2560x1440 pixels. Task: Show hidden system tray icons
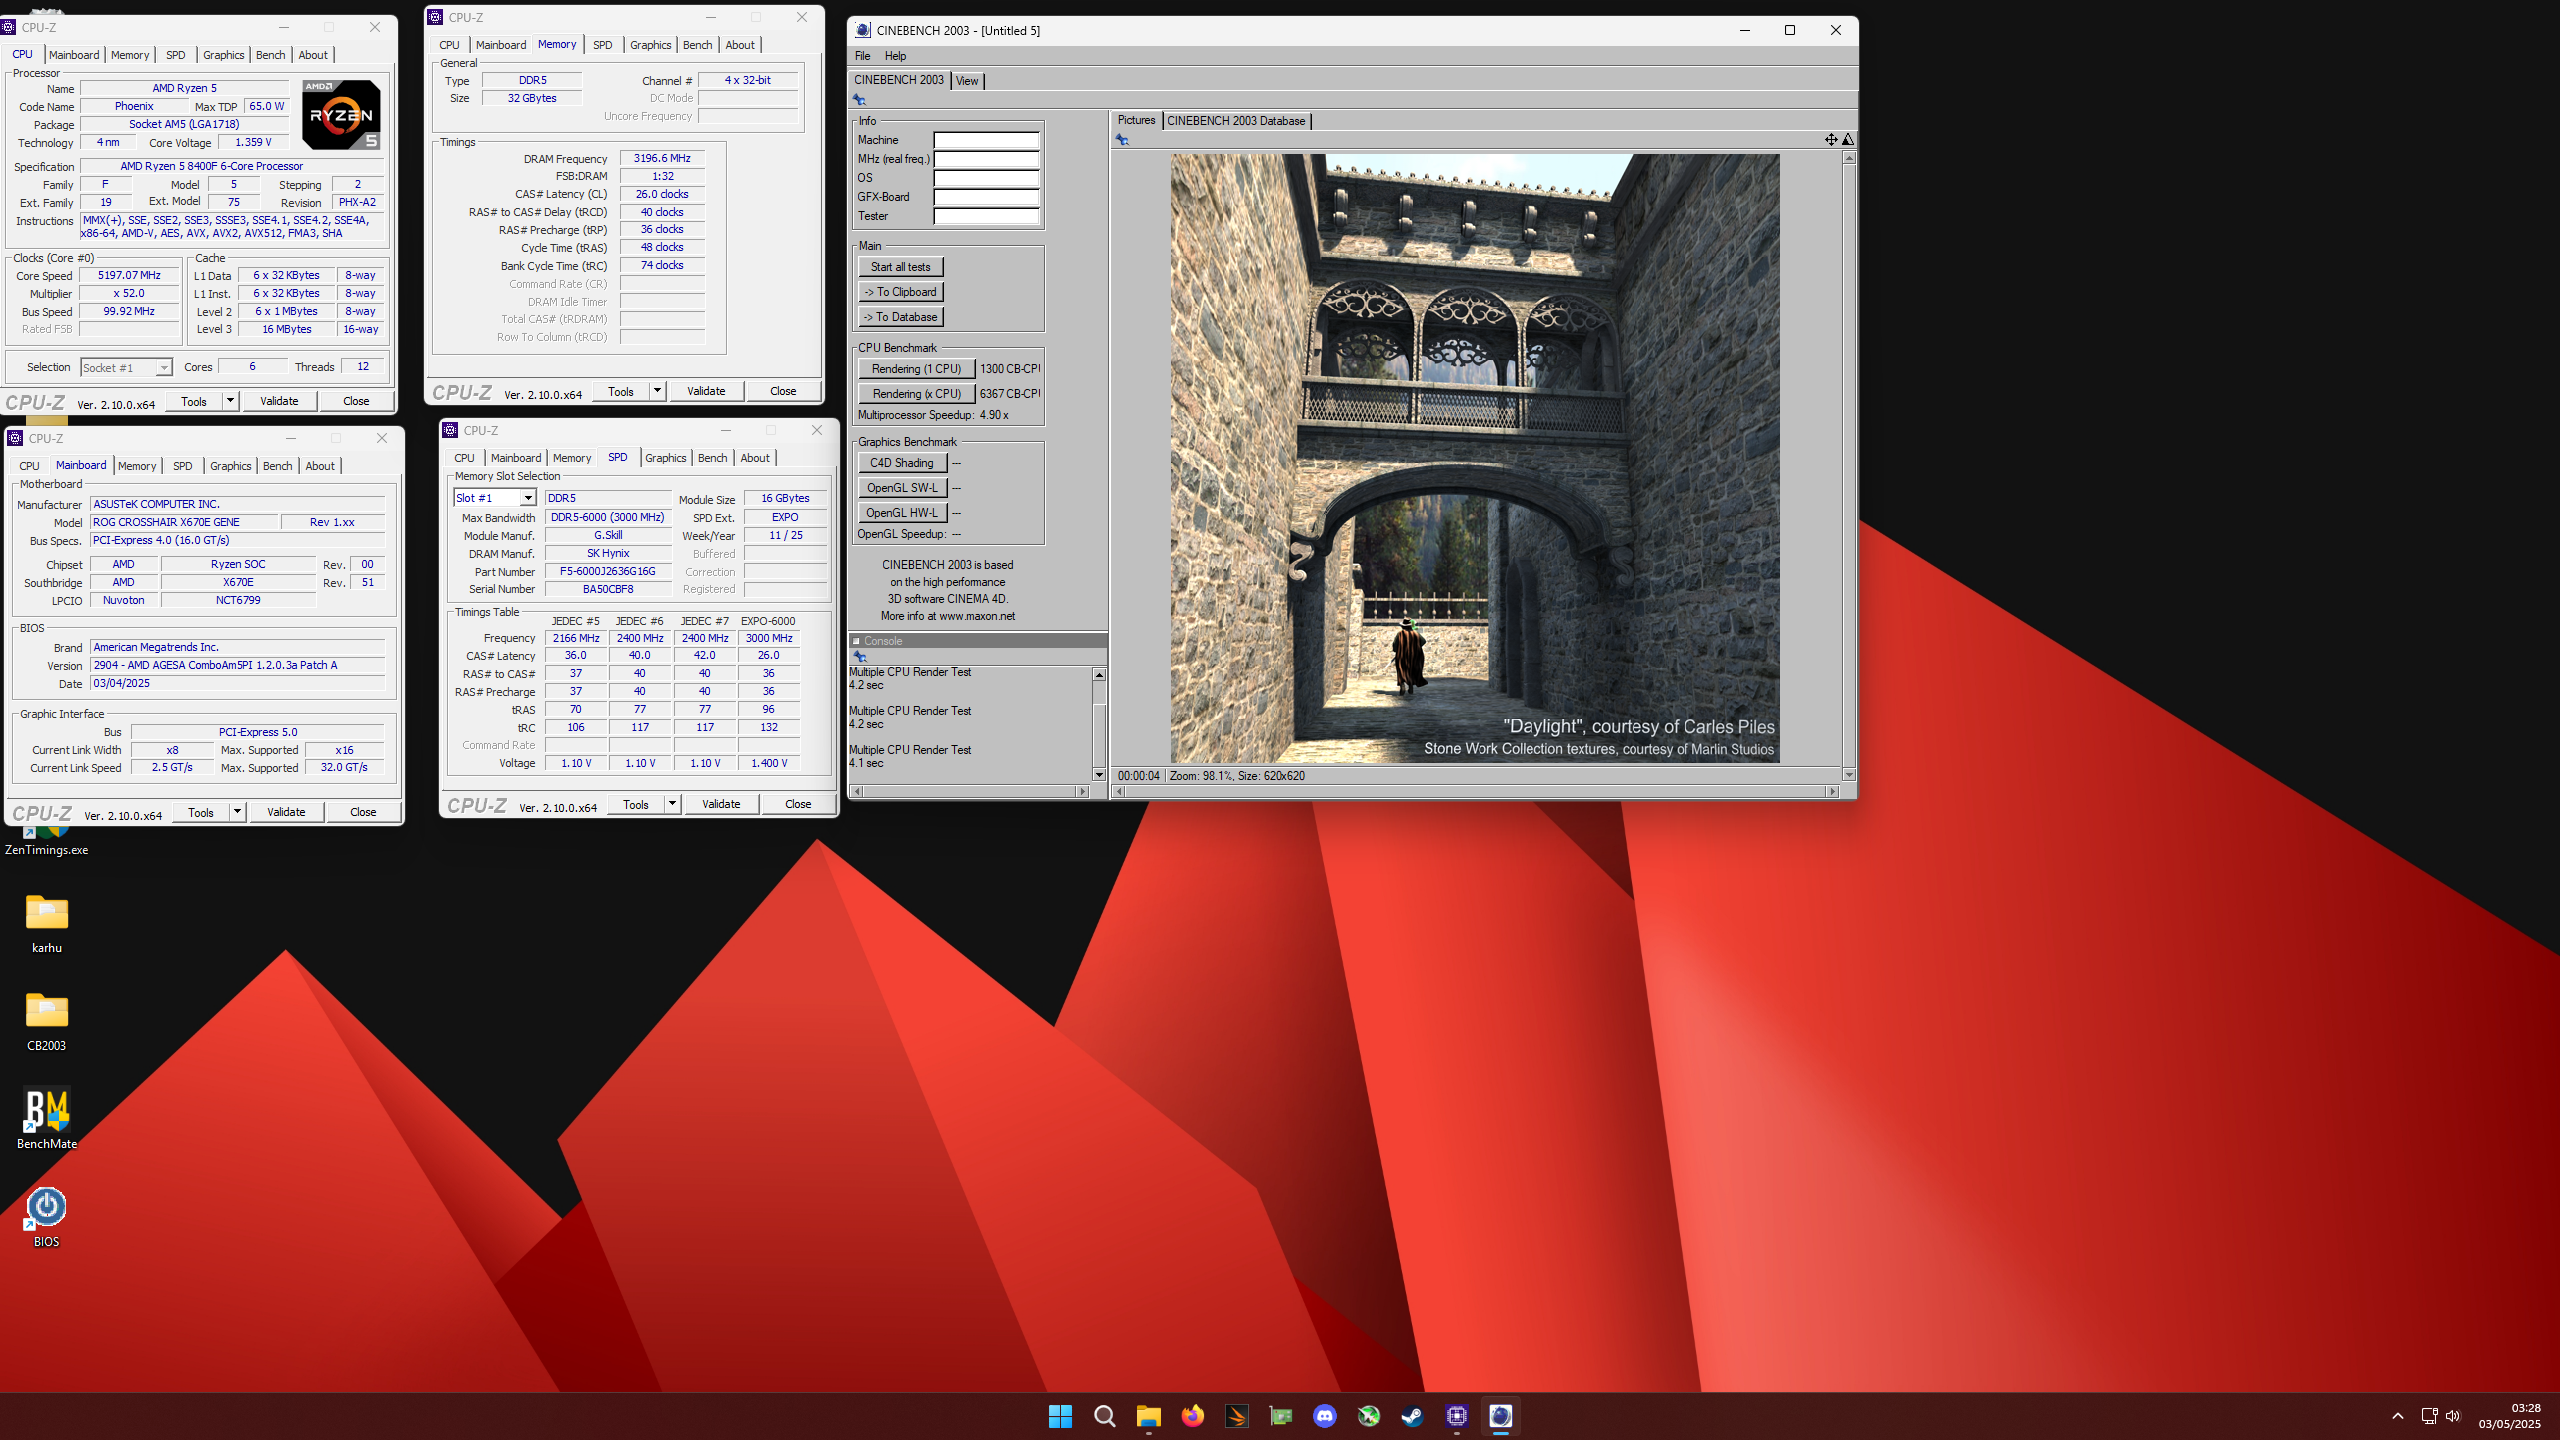(x=2397, y=1416)
